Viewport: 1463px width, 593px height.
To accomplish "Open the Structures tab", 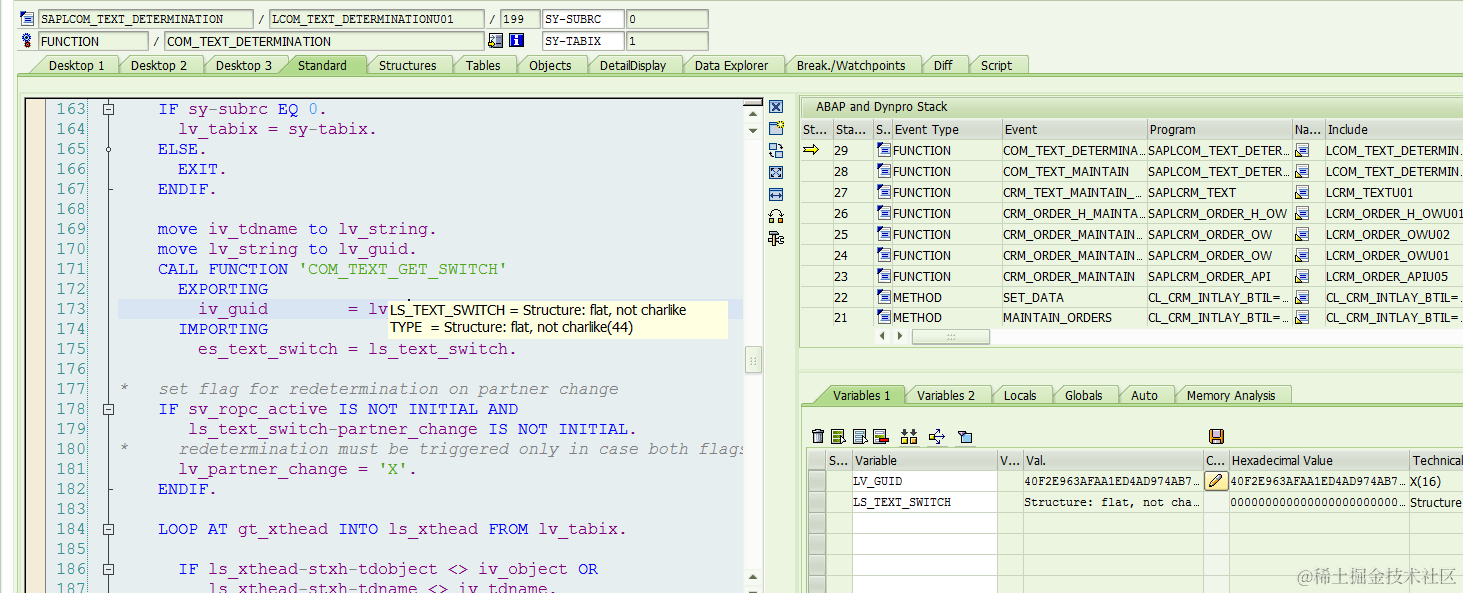I will (x=407, y=65).
